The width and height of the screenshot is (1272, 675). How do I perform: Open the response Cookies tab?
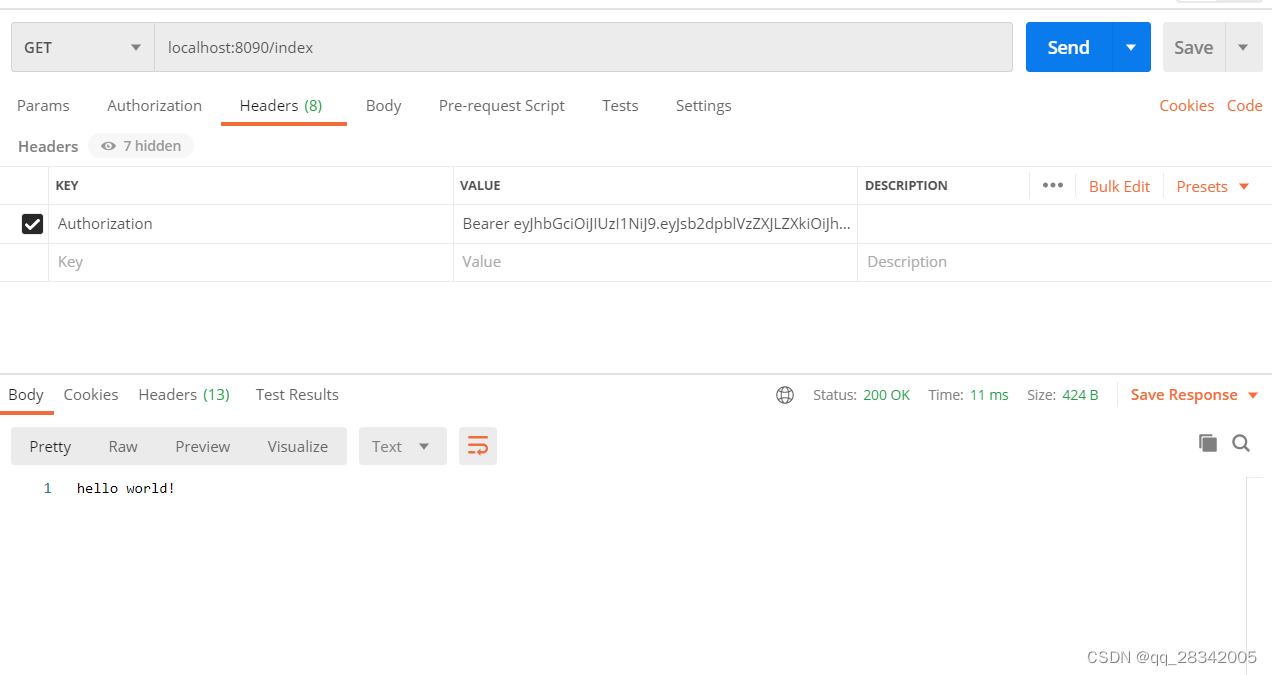(x=91, y=394)
